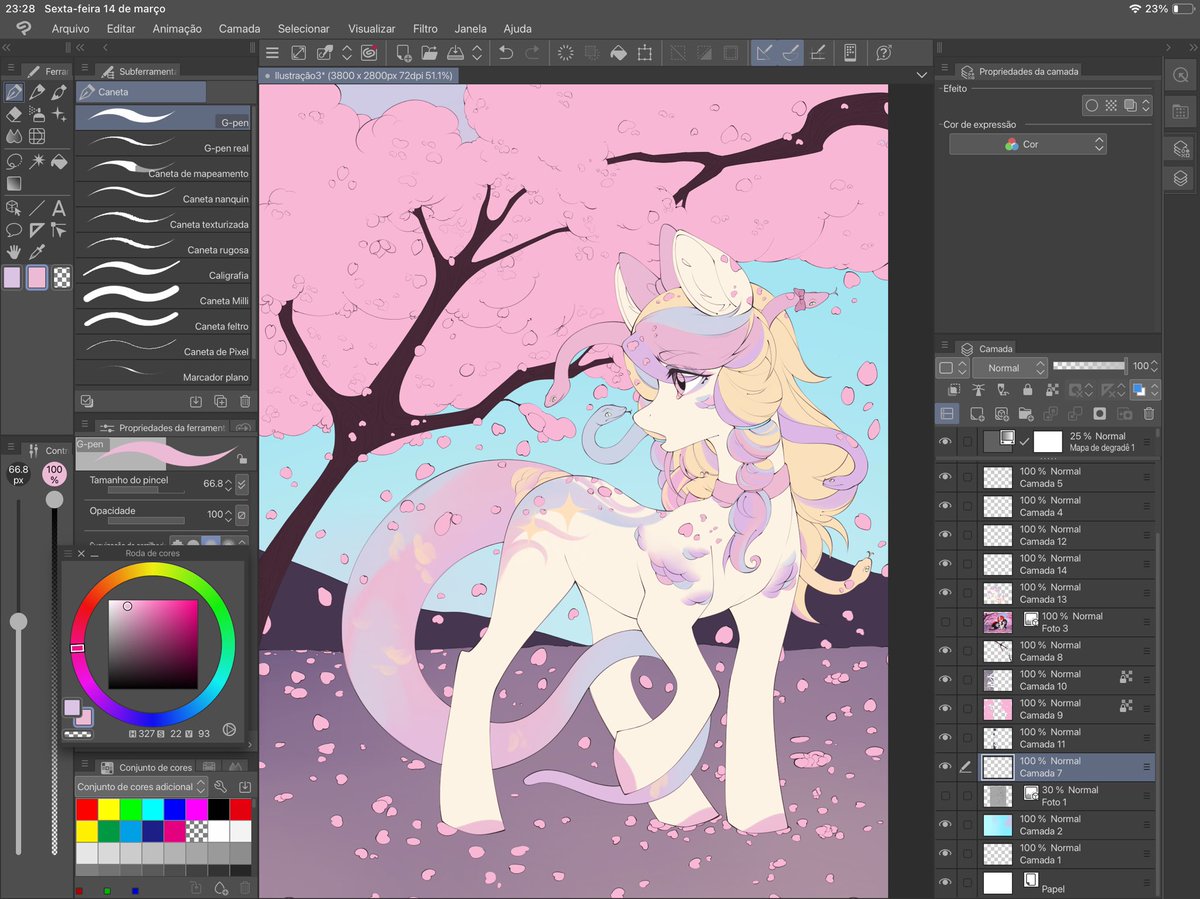The height and width of the screenshot is (899, 1200).
Task: Toggle visibility of Mapa de degradê 1 layer
Action: (x=945, y=441)
